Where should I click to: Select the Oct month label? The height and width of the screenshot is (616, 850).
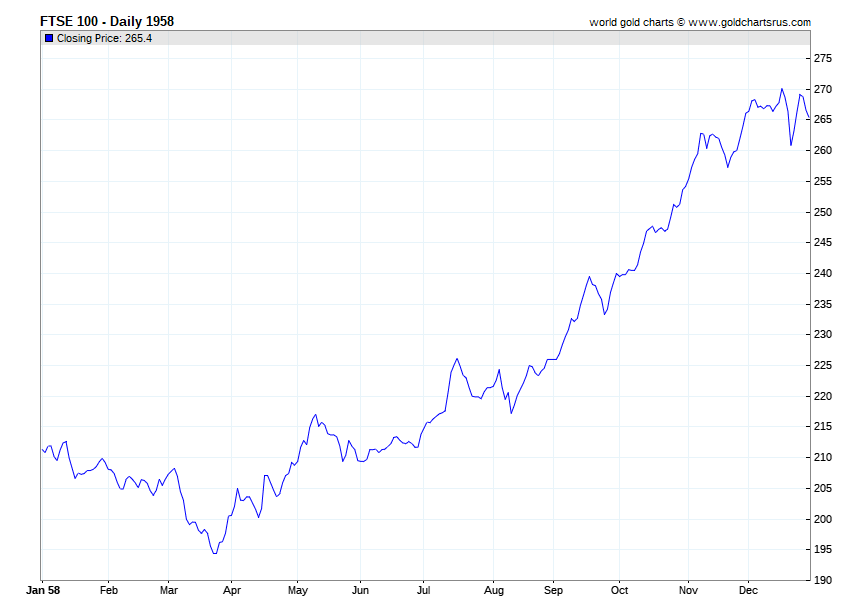[x=619, y=590]
